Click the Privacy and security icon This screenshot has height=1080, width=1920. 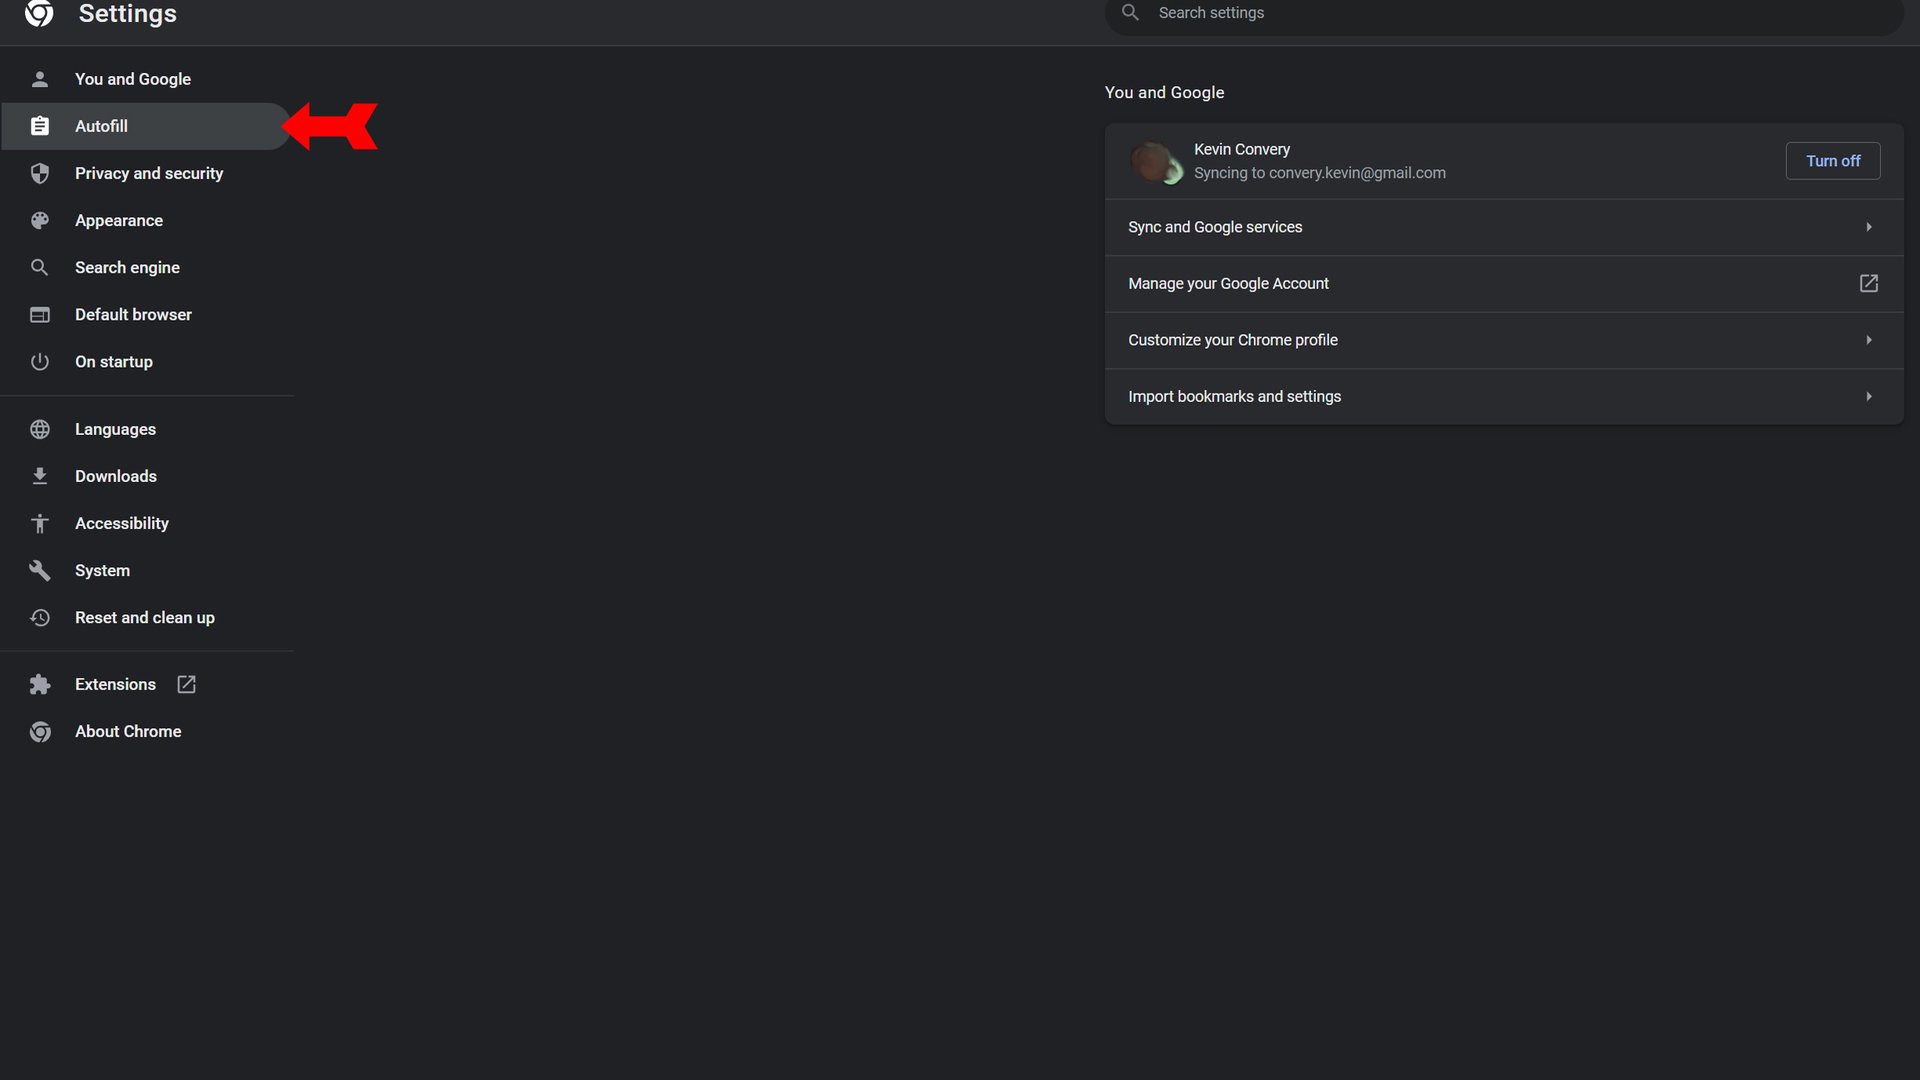40,173
